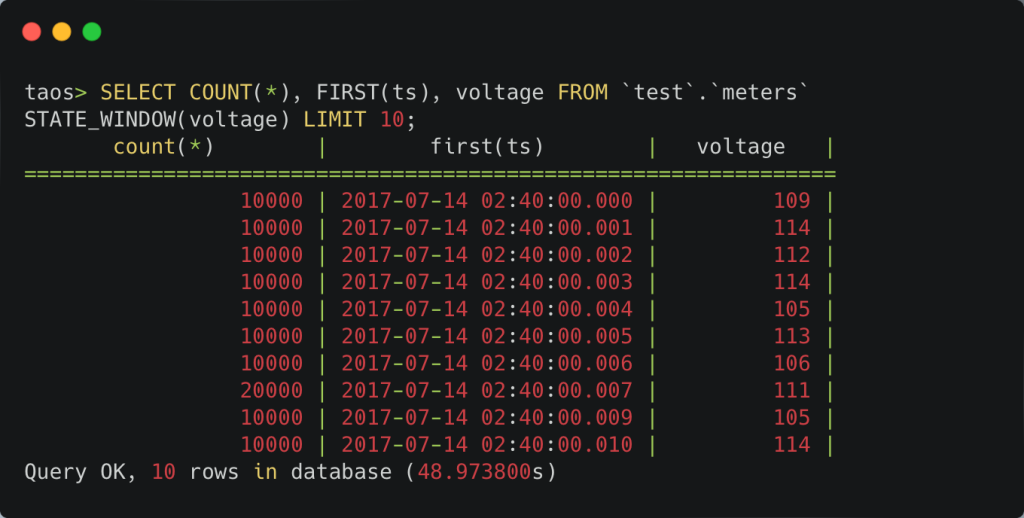Select timestamp 2017-07-14 02:40:00.000
Viewport: 1024px width, 518px height.
(x=487, y=201)
